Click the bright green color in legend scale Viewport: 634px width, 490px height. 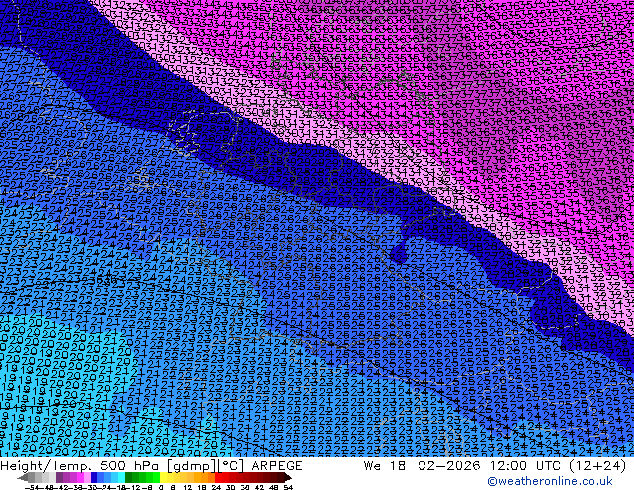pos(156,478)
